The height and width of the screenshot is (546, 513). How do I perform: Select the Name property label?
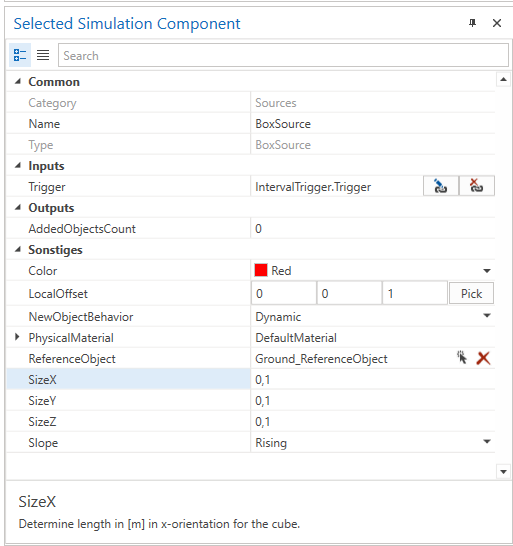point(44,124)
